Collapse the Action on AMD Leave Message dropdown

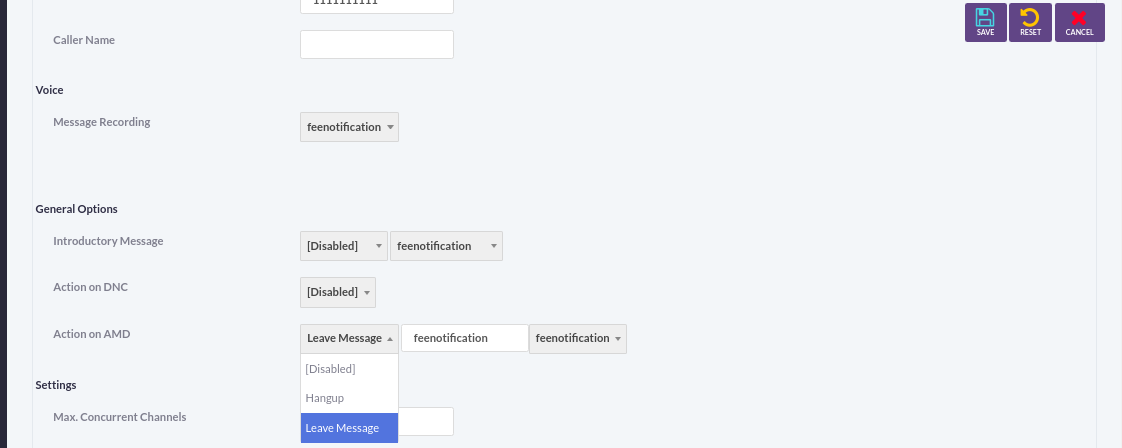tap(349, 338)
